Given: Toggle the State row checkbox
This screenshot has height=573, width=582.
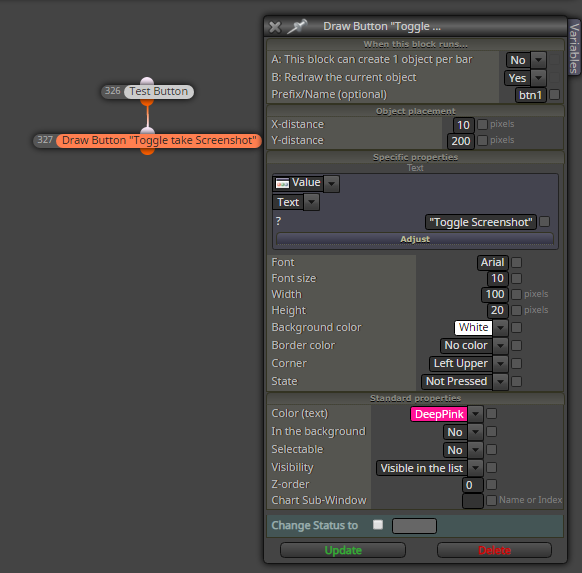Looking at the screenshot, I should tap(516, 382).
